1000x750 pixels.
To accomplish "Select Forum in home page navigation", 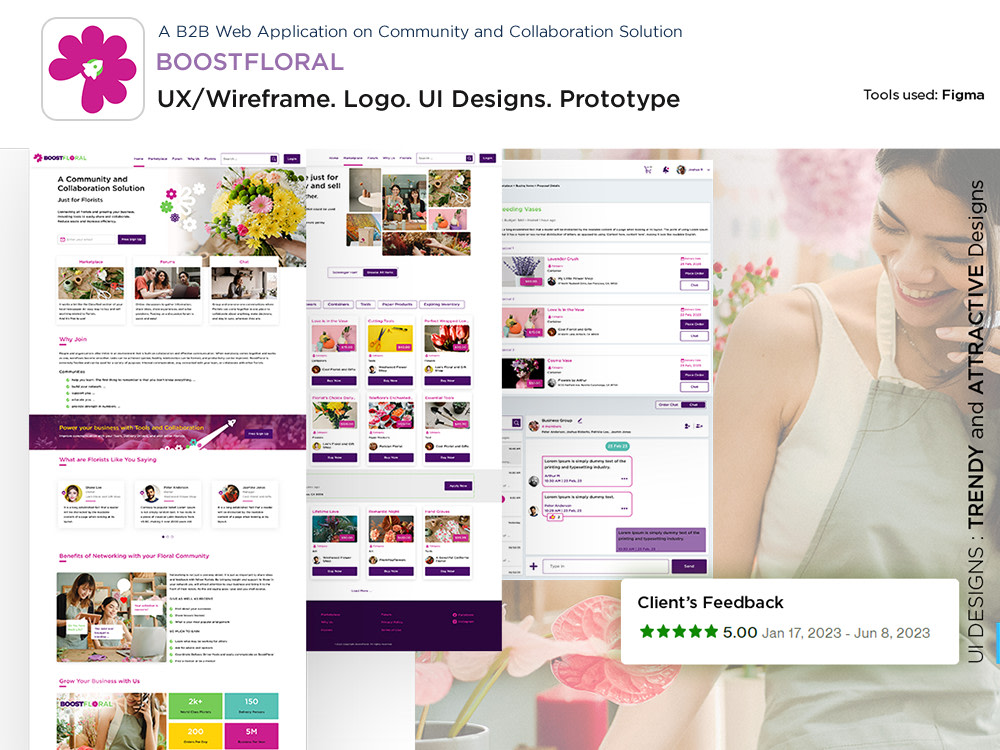I will 177,159.
